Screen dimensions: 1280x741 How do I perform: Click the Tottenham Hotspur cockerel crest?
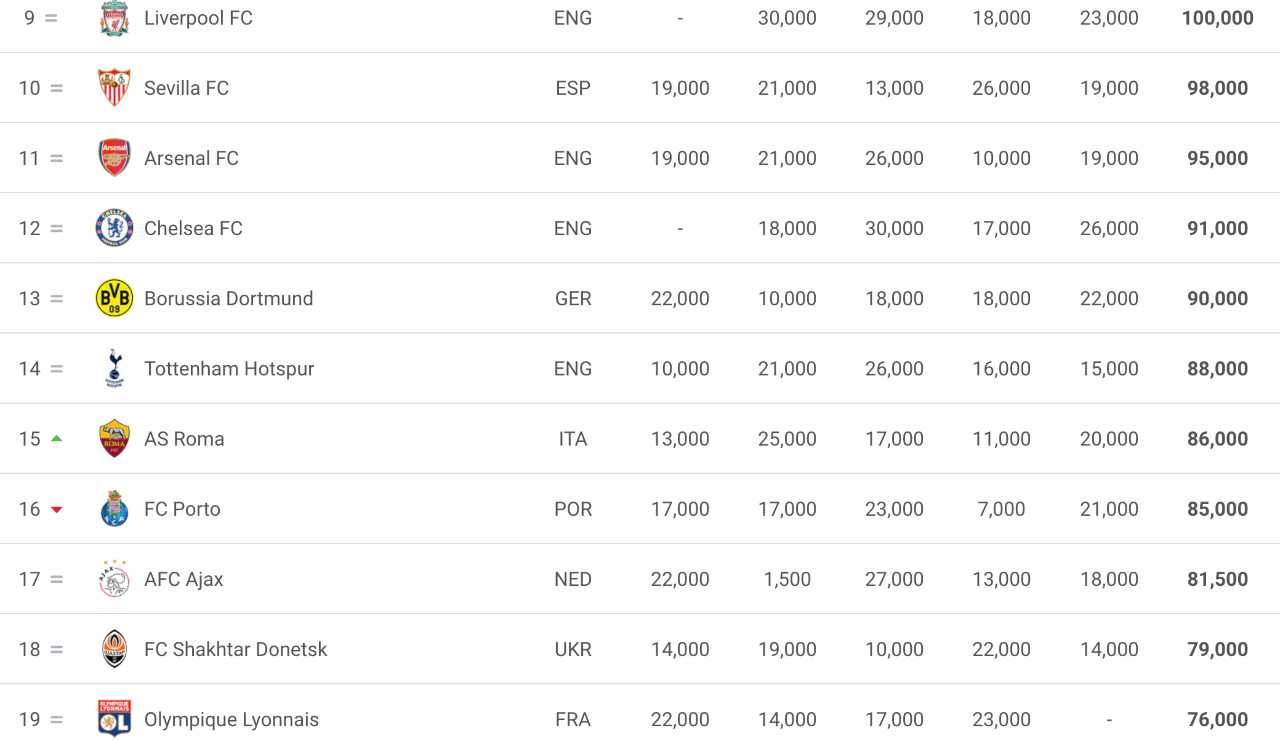click(114, 369)
